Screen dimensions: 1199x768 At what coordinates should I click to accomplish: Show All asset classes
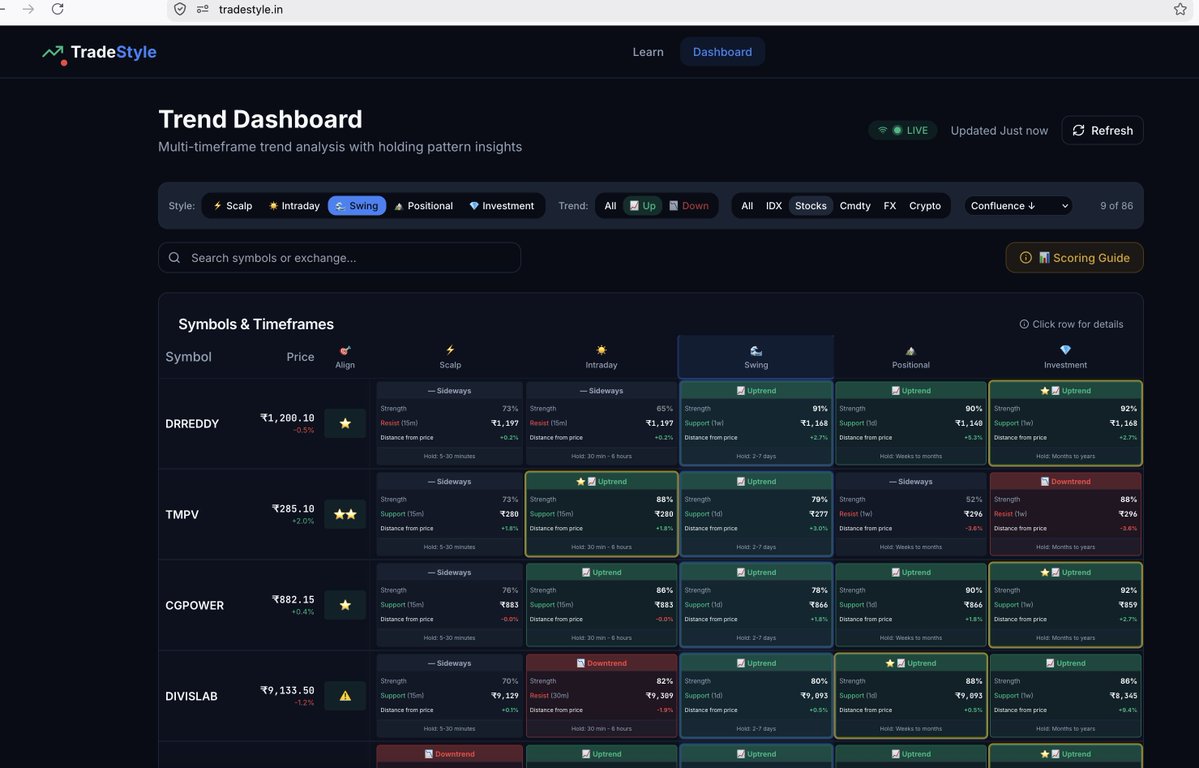tap(747, 206)
